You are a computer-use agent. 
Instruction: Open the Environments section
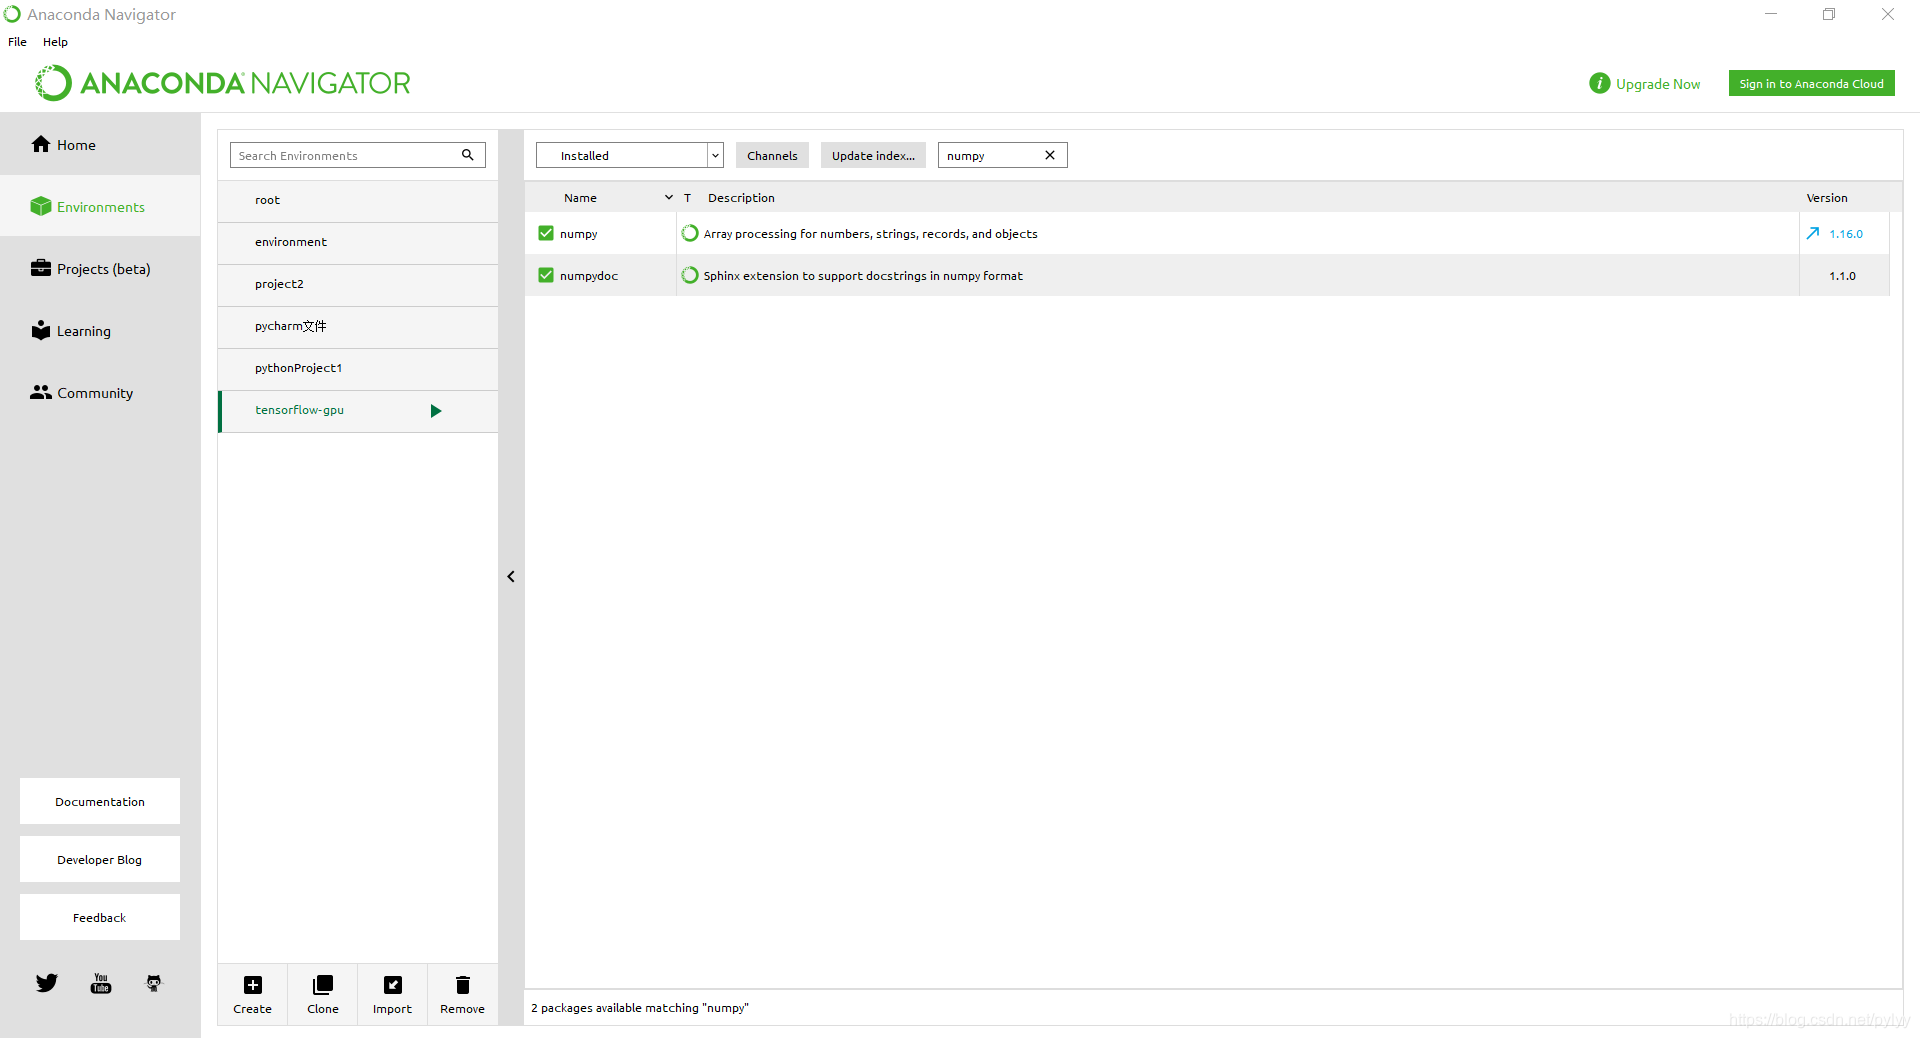(x=100, y=207)
